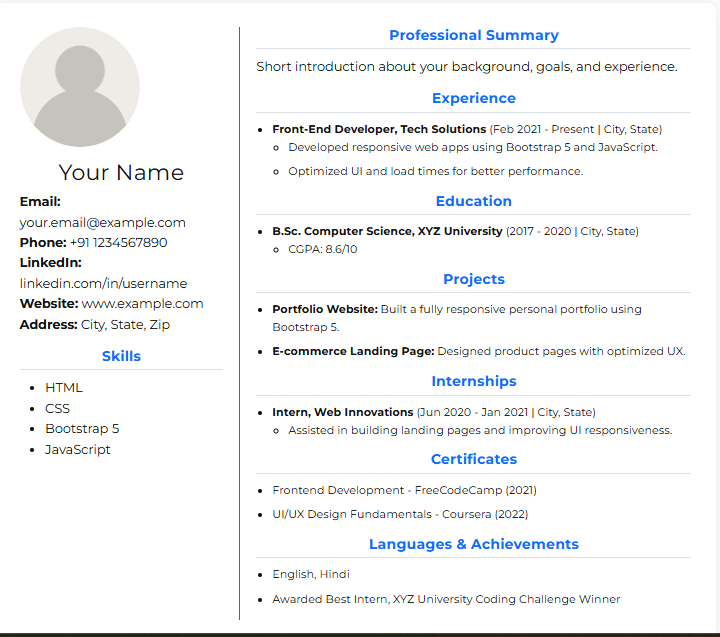The image size is (720, 637).
Task: Click the Intern, Web Innovations entry
Action: coord(342,413)
